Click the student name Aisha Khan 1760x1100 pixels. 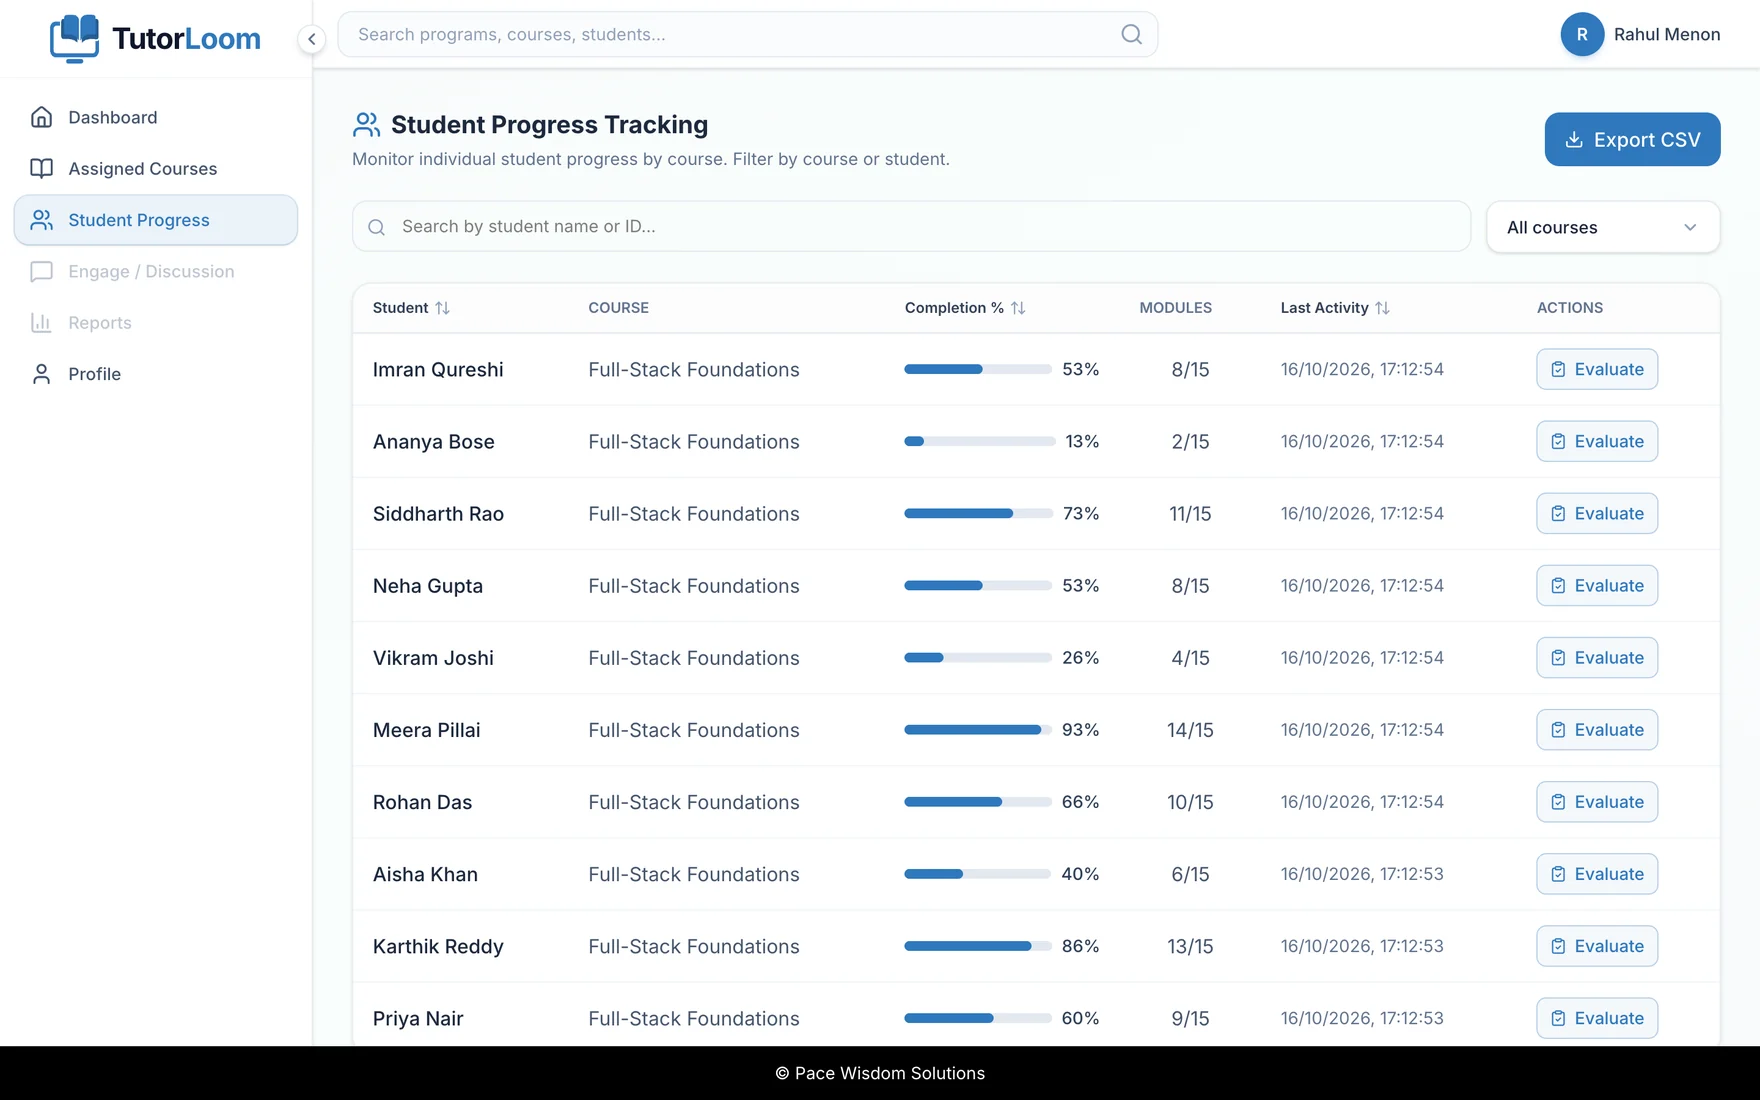click(425, 874)
